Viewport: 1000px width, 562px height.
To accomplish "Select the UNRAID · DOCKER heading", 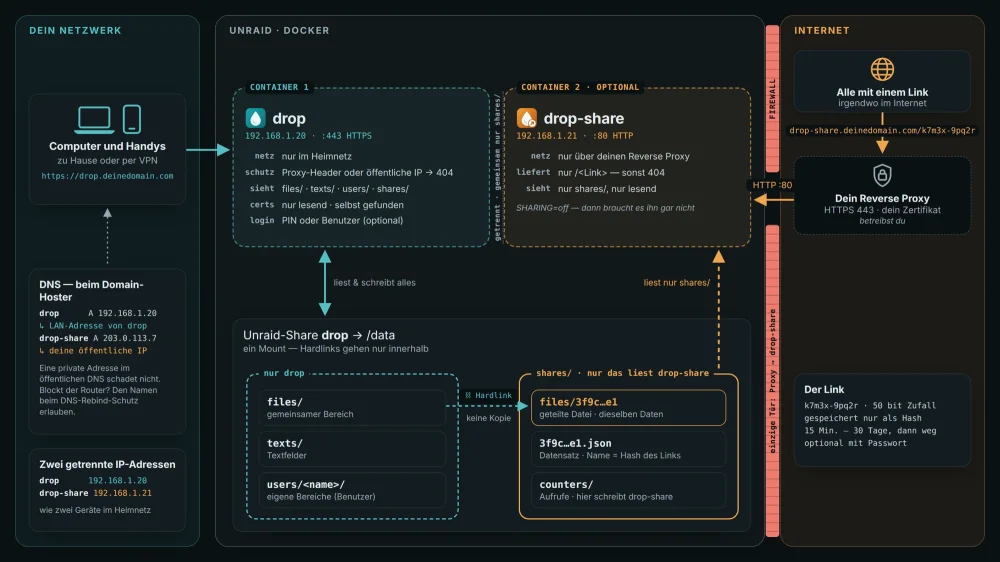I will click(279, 31).
